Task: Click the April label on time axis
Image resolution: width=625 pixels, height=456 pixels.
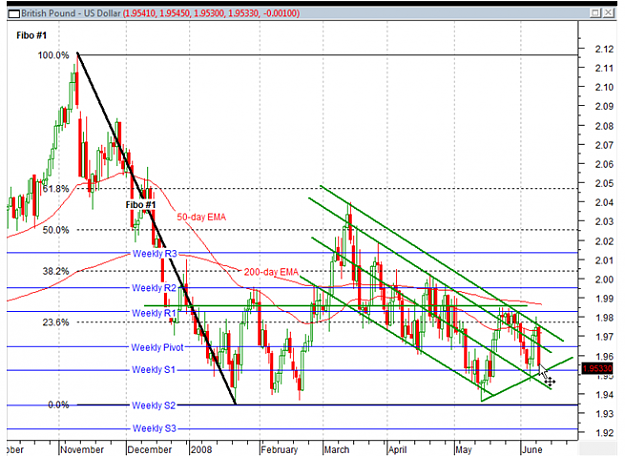Action: [x=397, y=450]
